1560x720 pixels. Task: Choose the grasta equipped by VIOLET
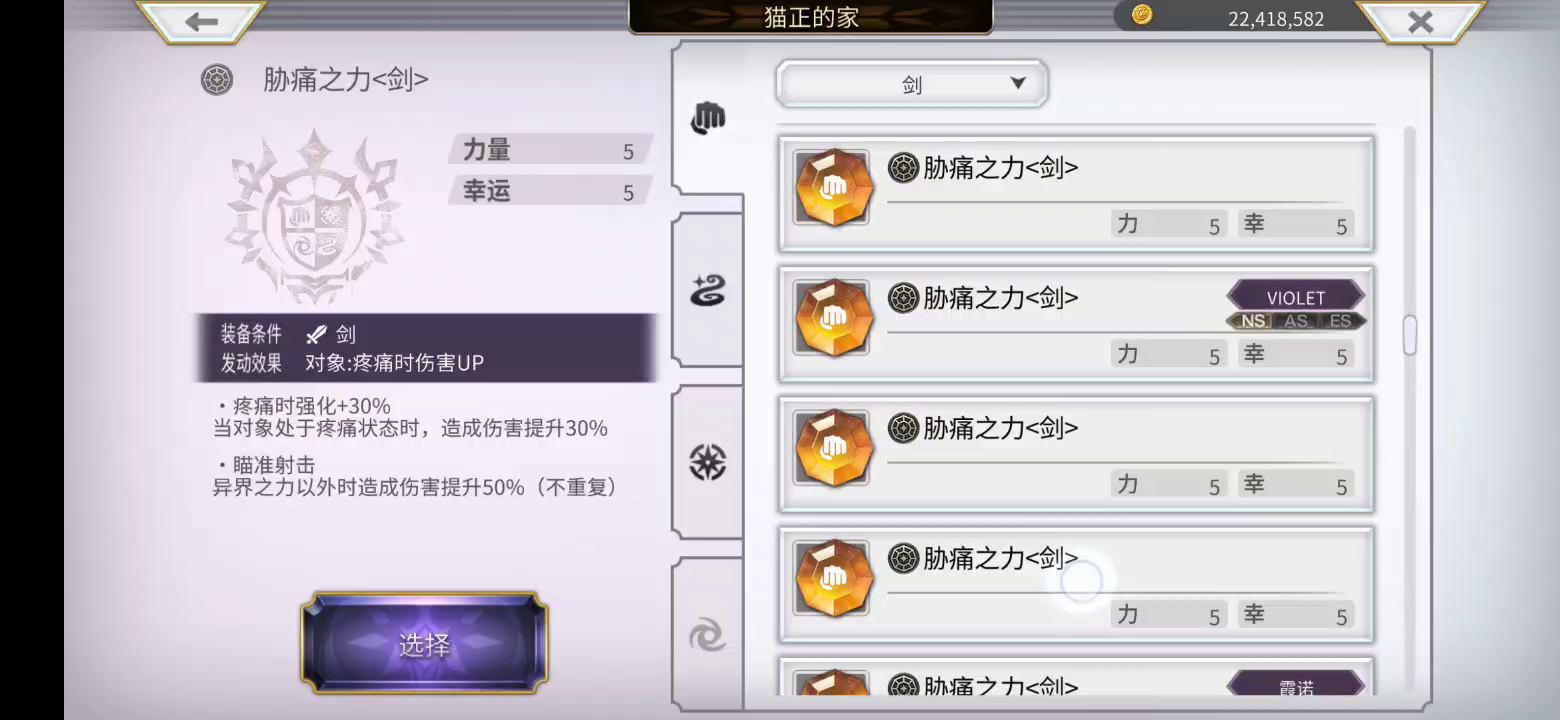click(x=1076, y=323)
